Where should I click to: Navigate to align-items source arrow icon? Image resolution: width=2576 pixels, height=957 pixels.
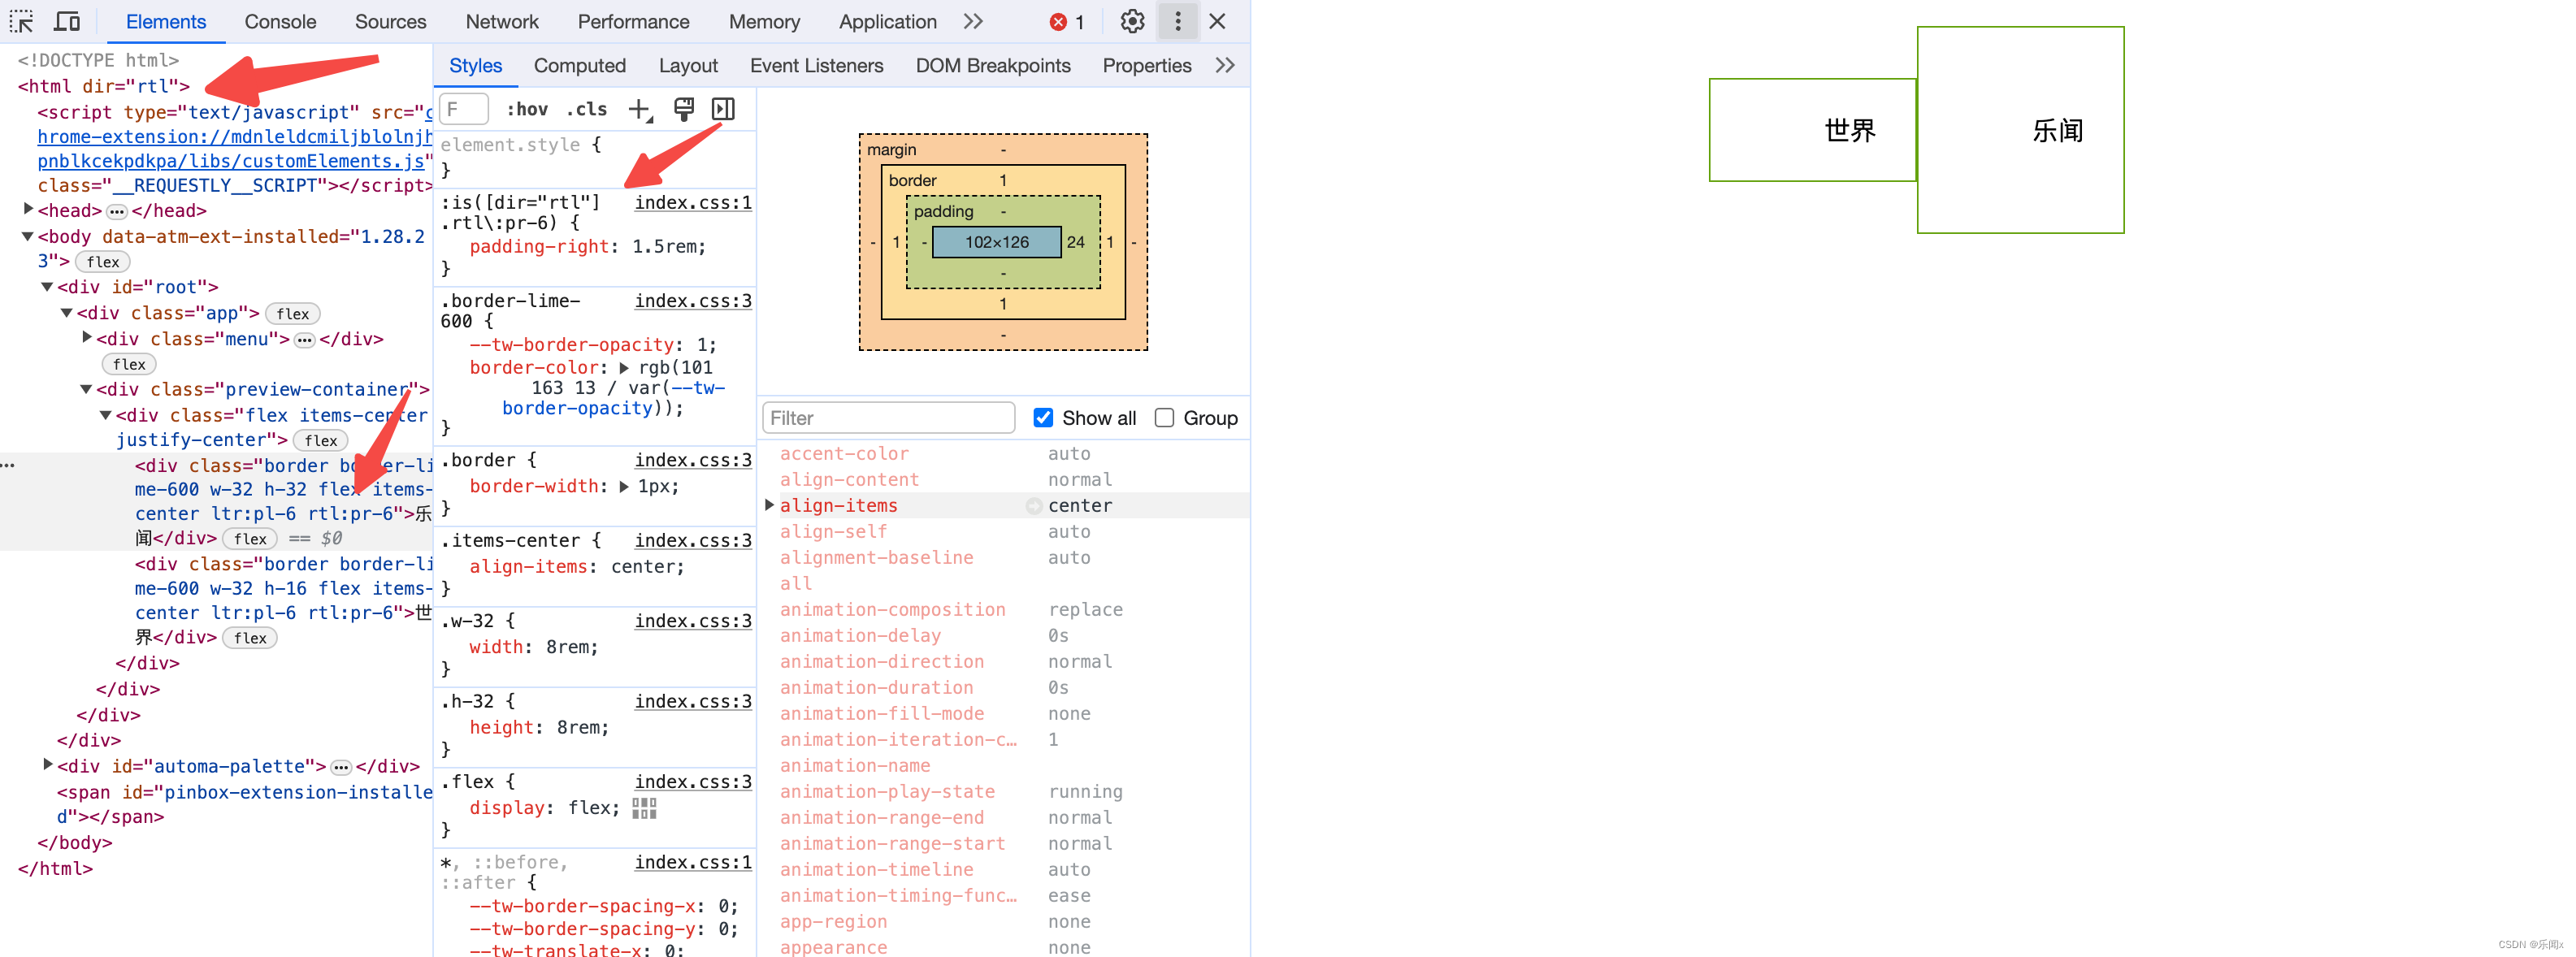coord(1034,506)
